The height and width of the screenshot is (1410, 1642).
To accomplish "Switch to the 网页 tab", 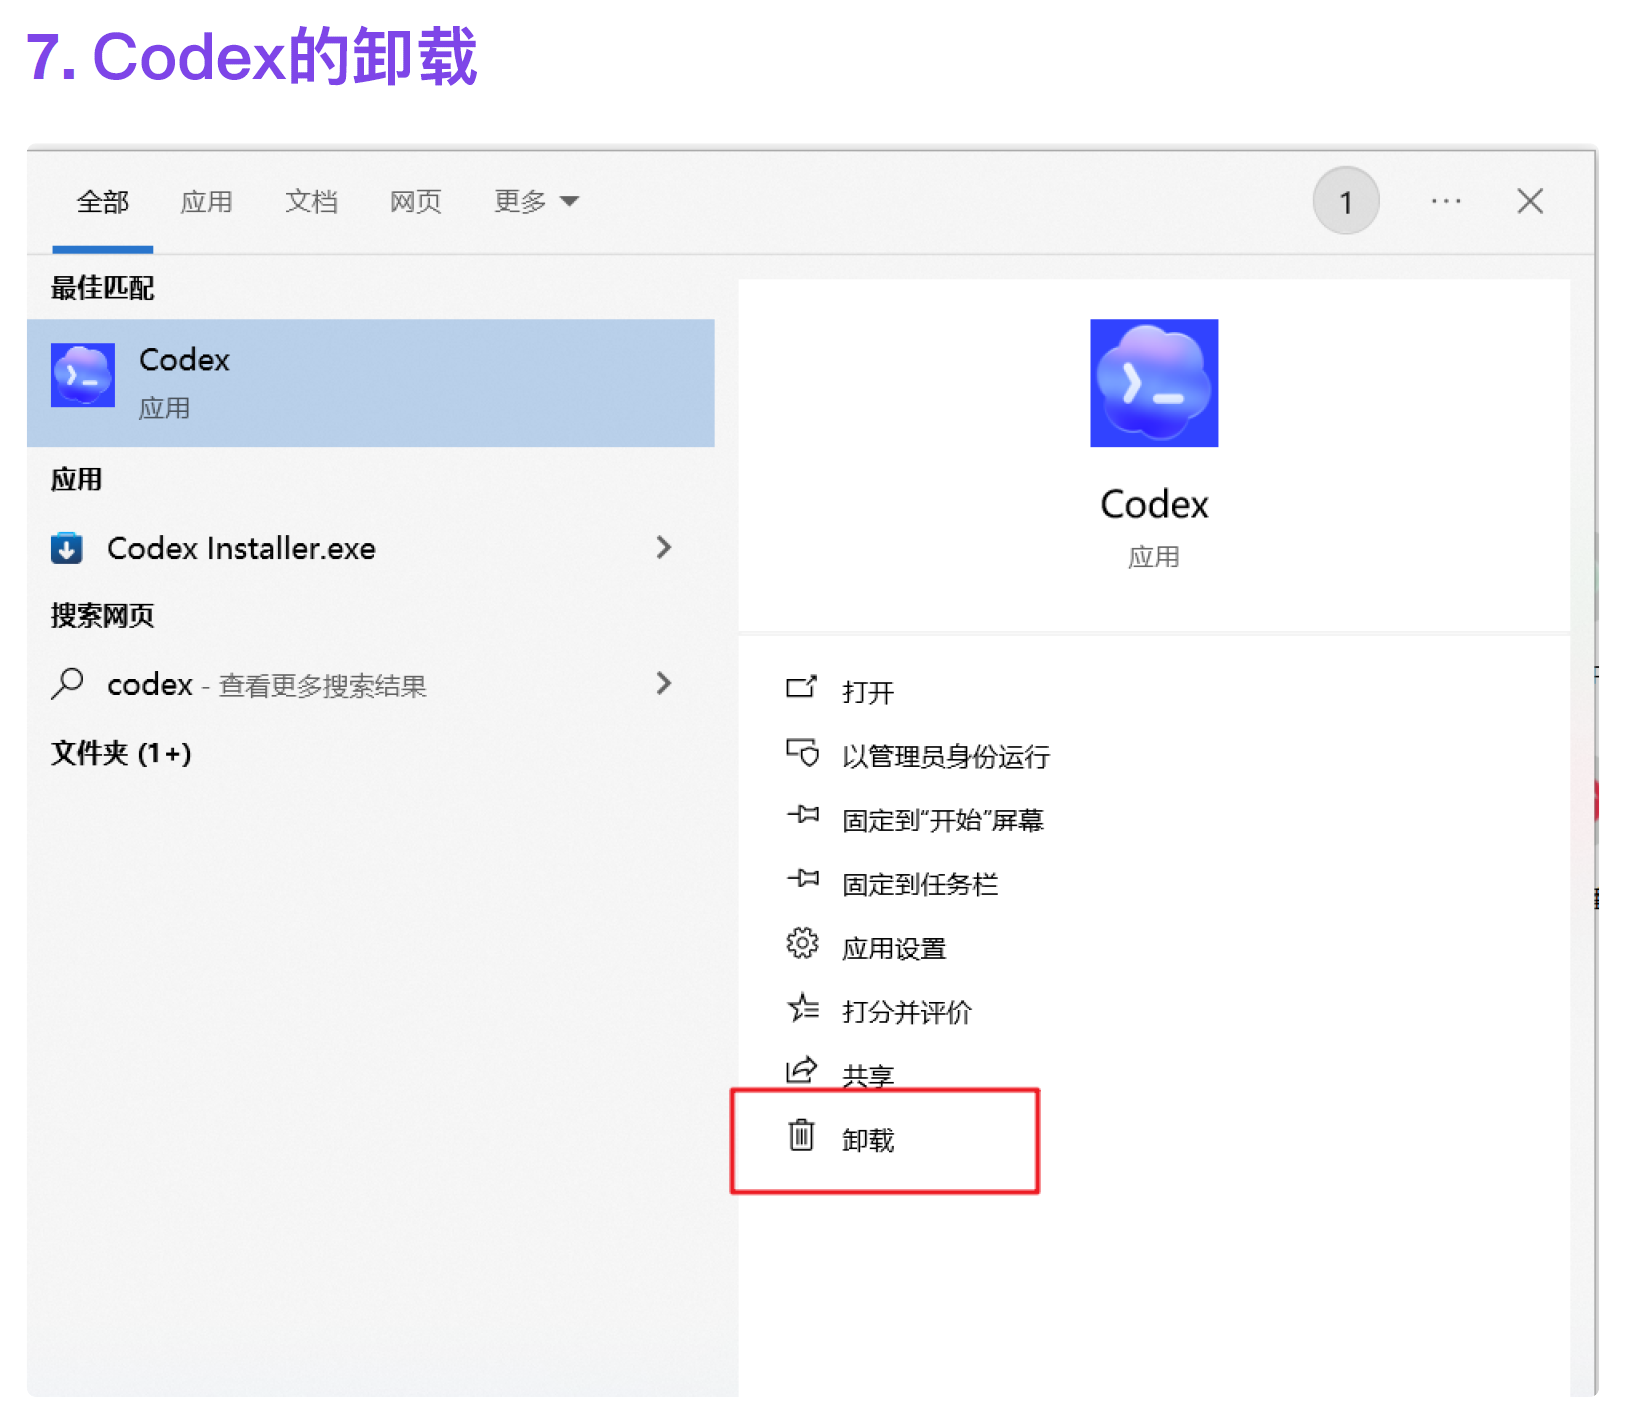I will (415, 202).
